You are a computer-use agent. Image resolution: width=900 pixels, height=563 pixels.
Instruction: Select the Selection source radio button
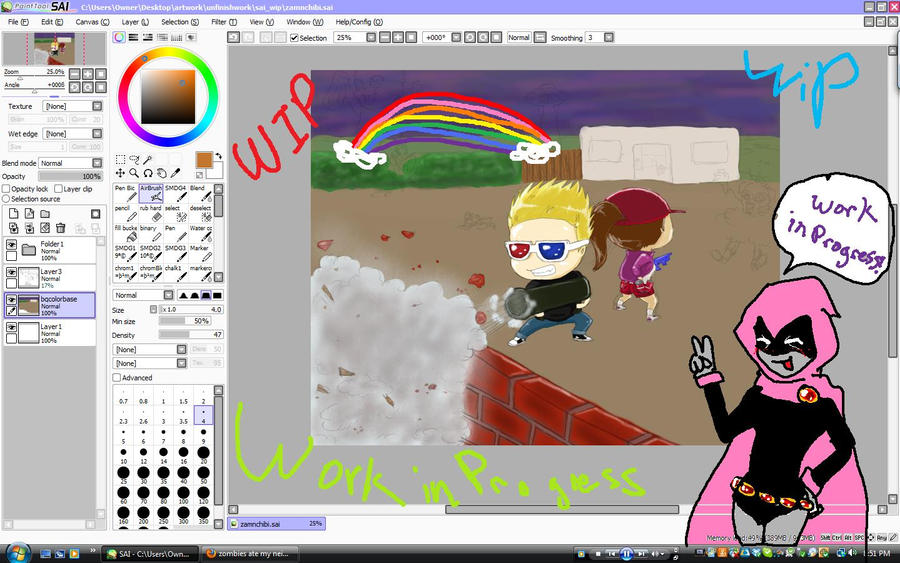6,199
